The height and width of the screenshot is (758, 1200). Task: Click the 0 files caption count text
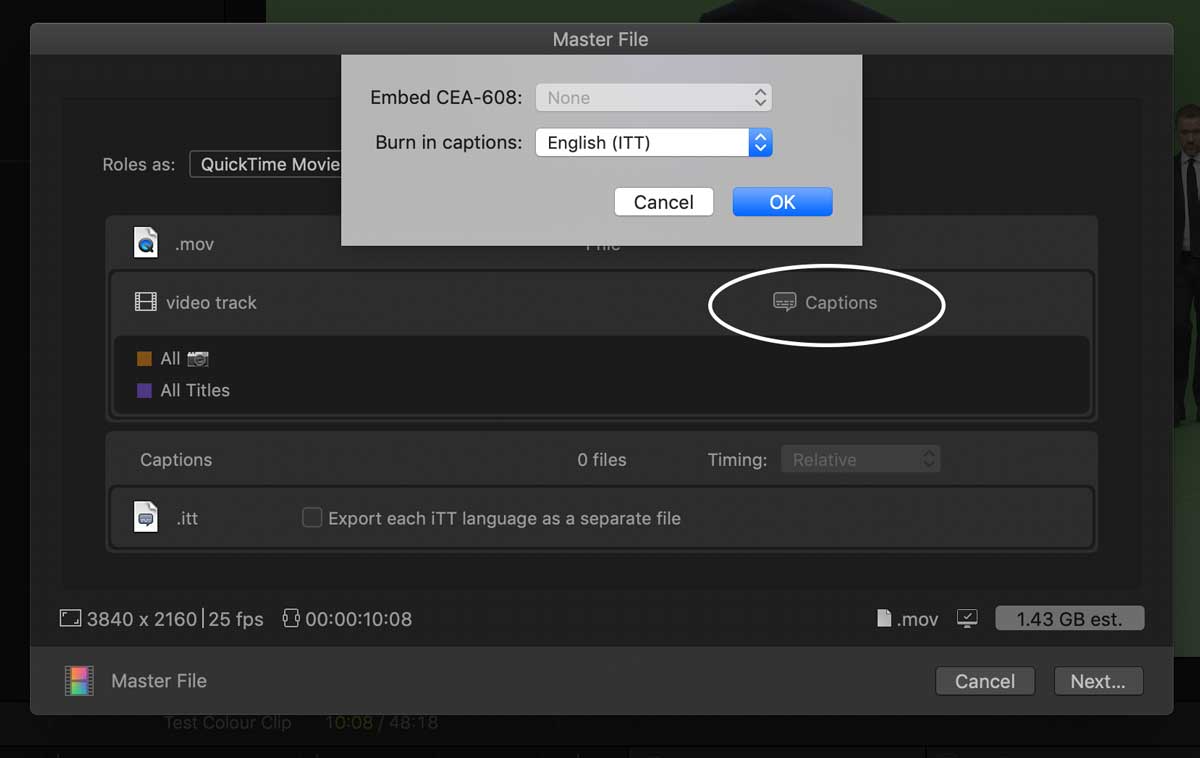pos(602,460)
